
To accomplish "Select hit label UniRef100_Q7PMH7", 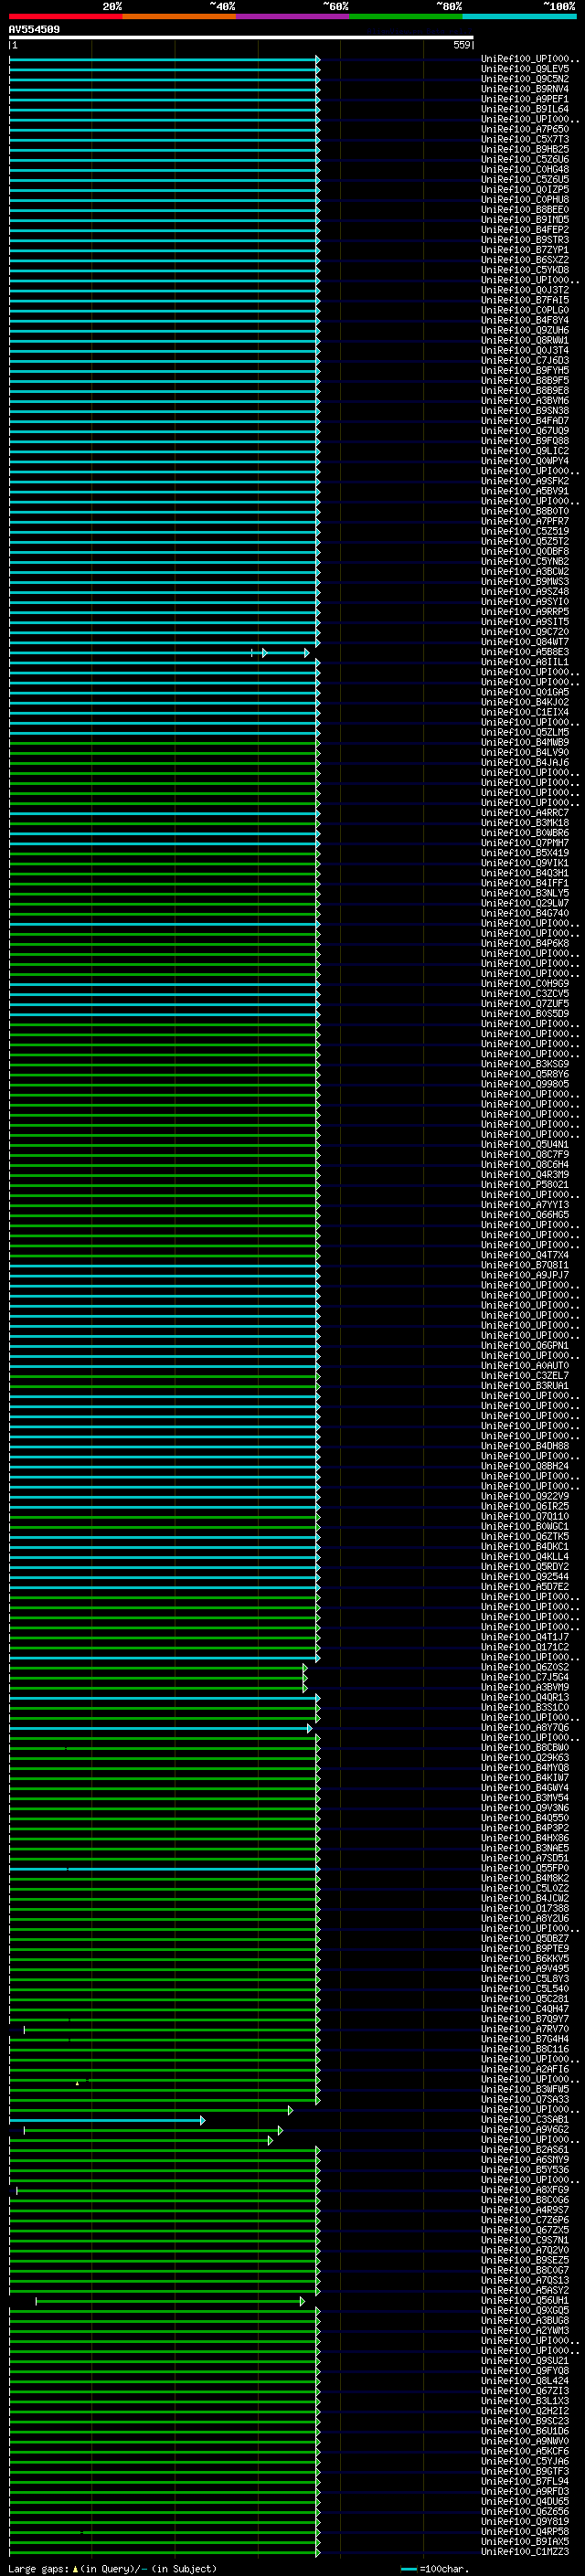I will (524, 843).
